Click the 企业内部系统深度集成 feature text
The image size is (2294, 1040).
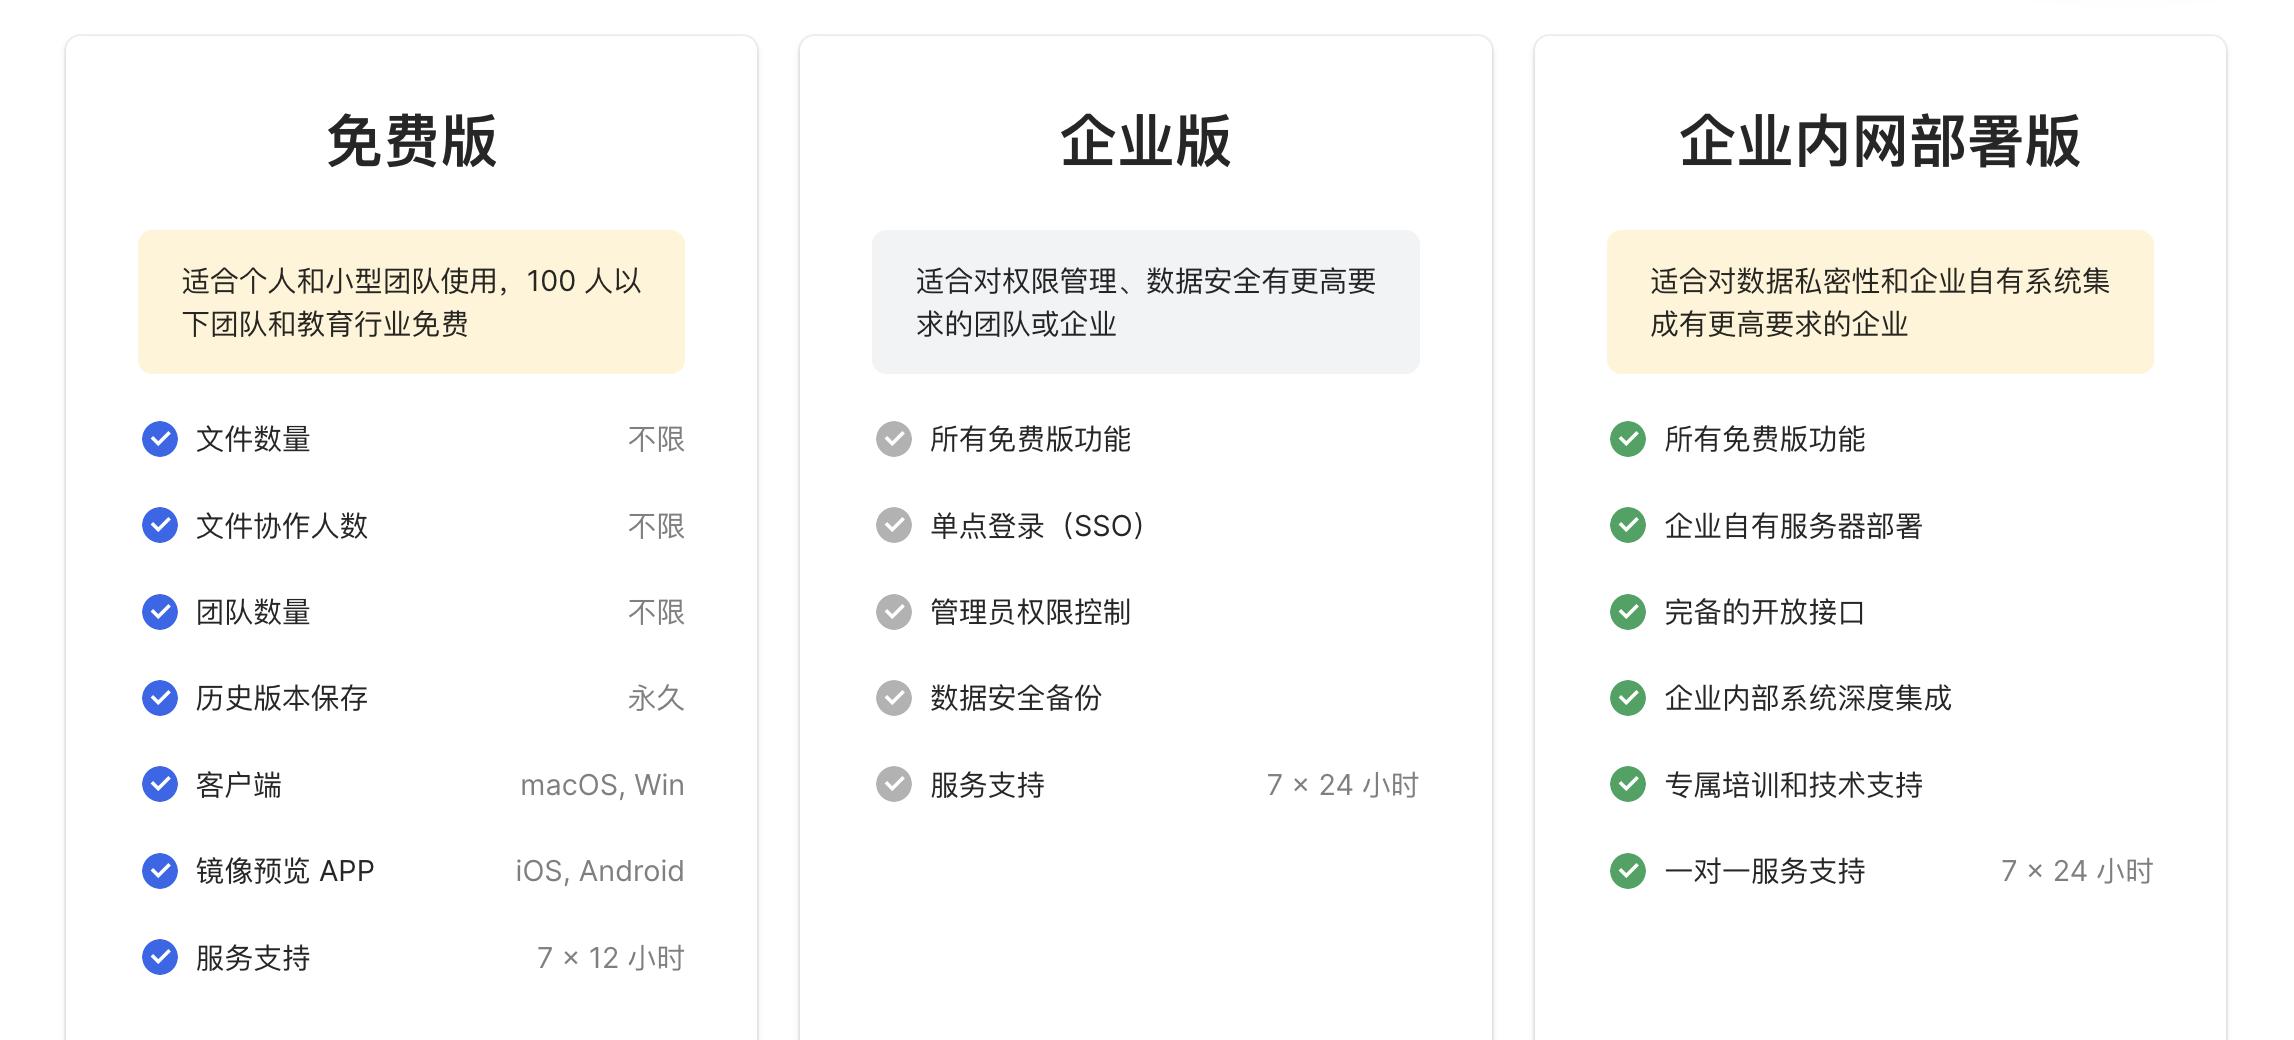[x=1807, y=698]
